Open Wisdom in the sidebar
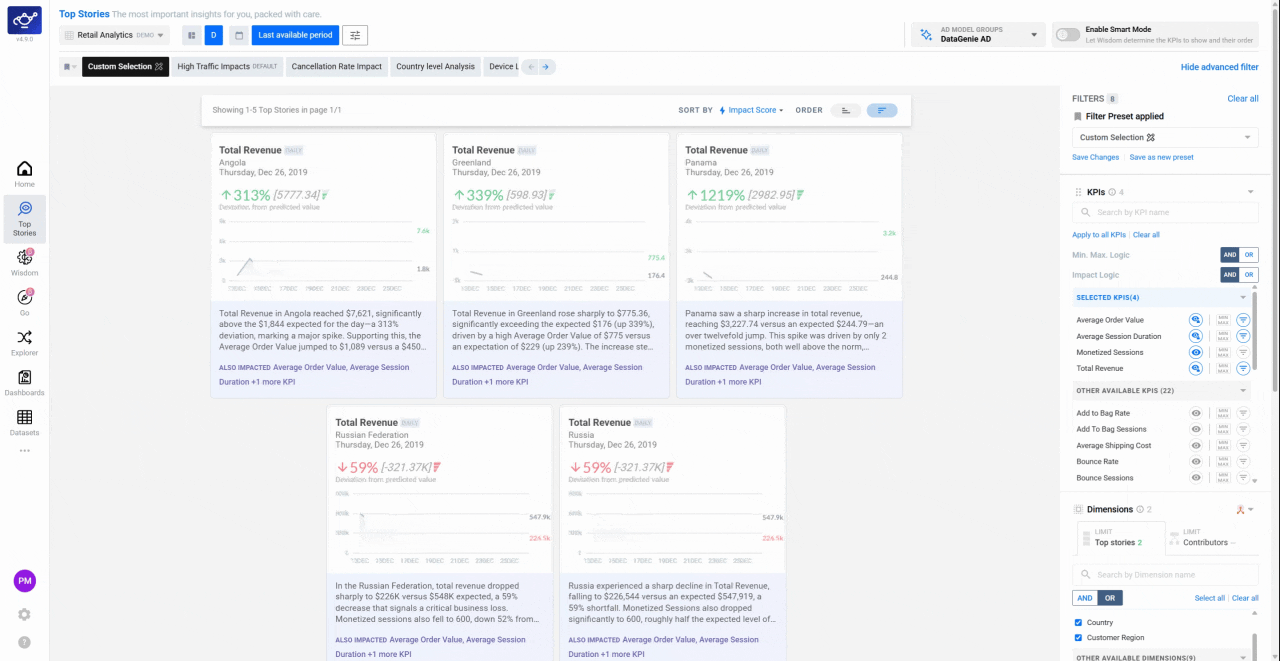This screenshot has width=1280, height=661. click(x=24, y=262)
